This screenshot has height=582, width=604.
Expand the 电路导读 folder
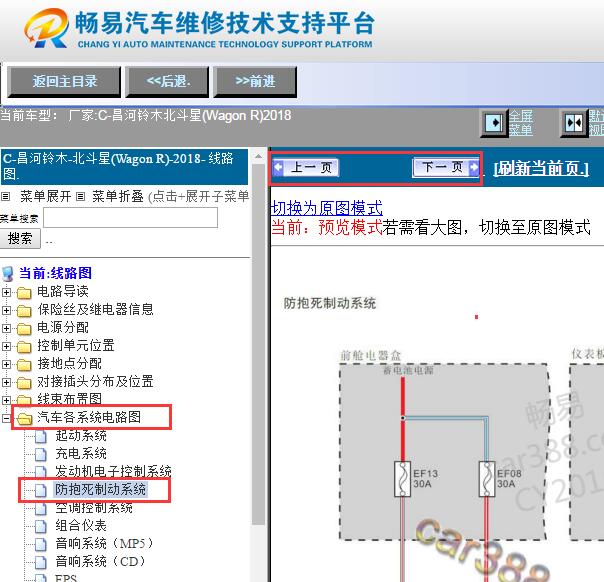(6, 292)
